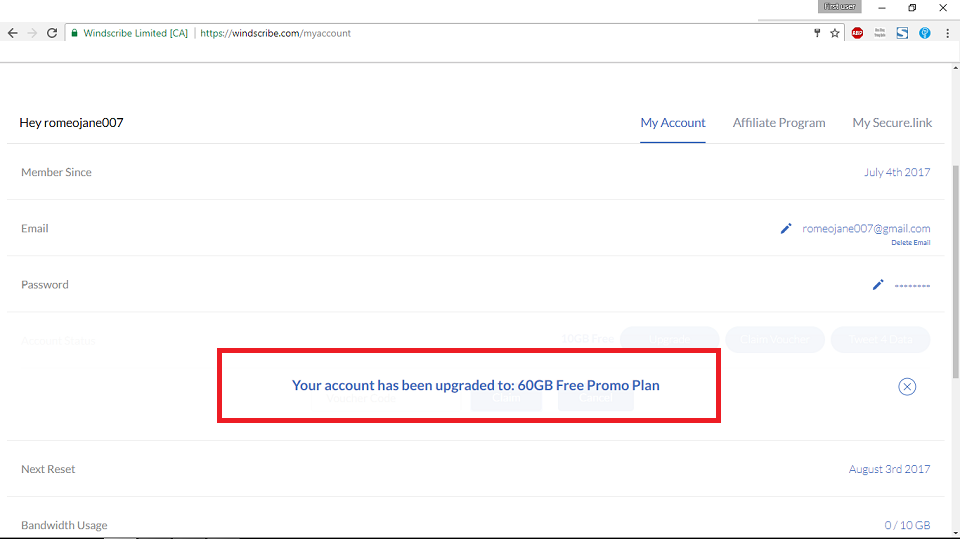Viewport: 960px width, 539px height.
Task: Open the First user profile button
Action: pyautogui.click(x=839, y=7)
